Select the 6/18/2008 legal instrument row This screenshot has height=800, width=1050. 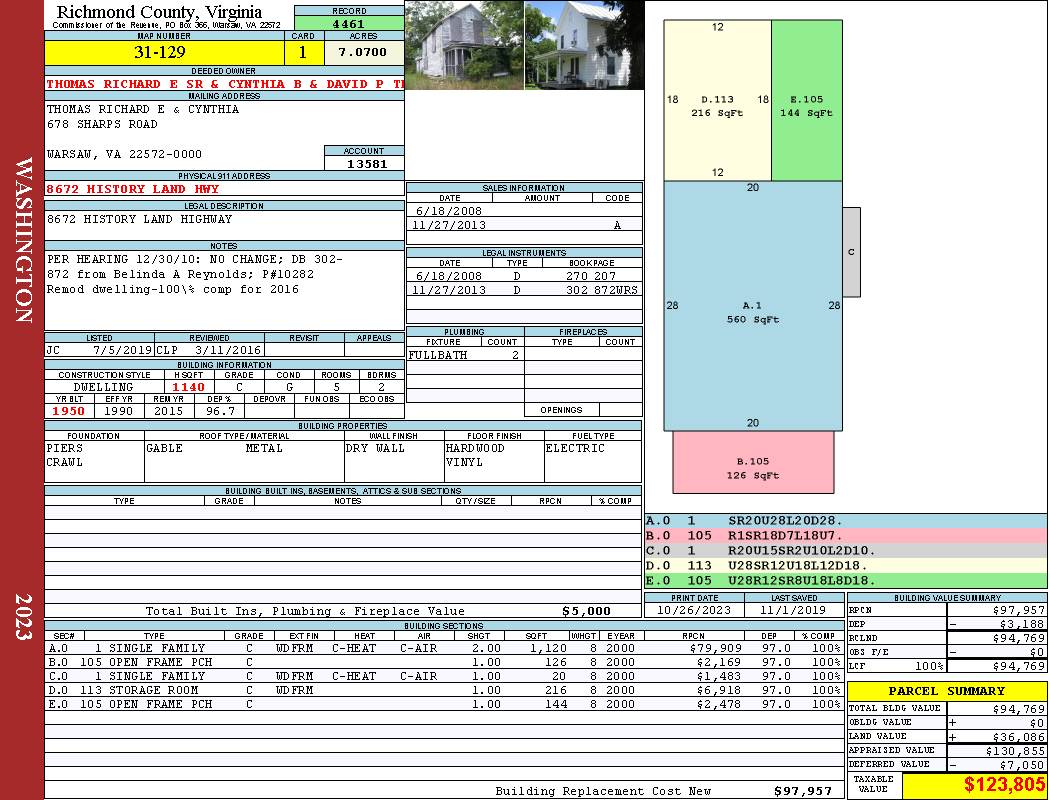(x=524, y=276)
